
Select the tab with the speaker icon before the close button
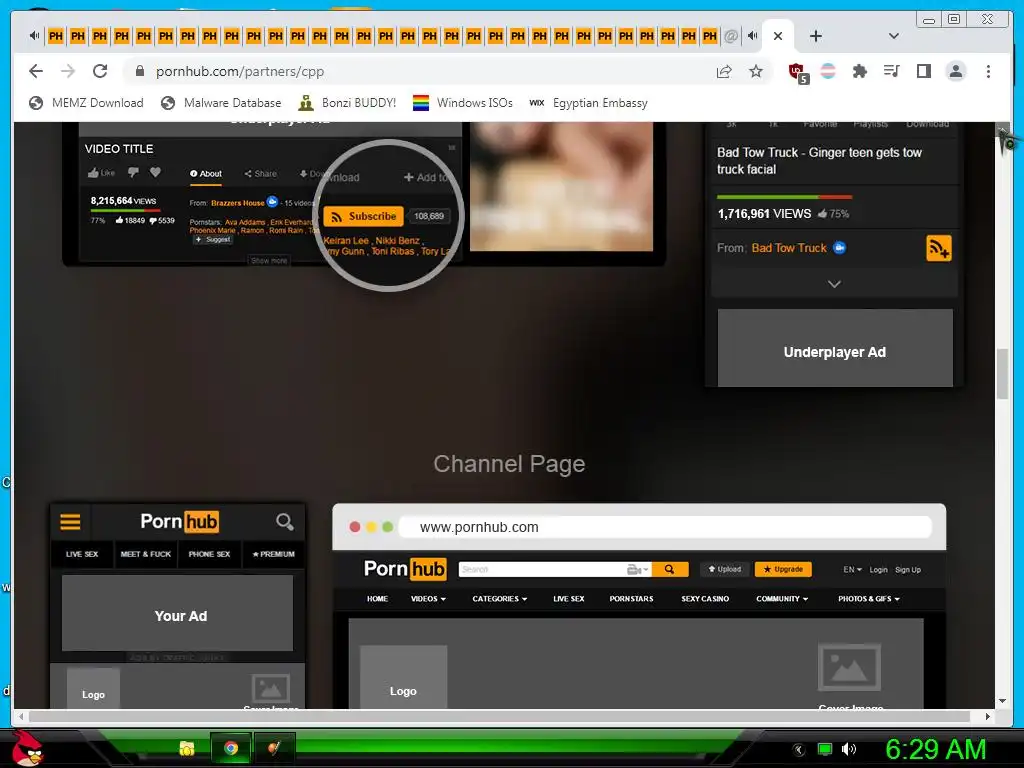click(753, 36)
